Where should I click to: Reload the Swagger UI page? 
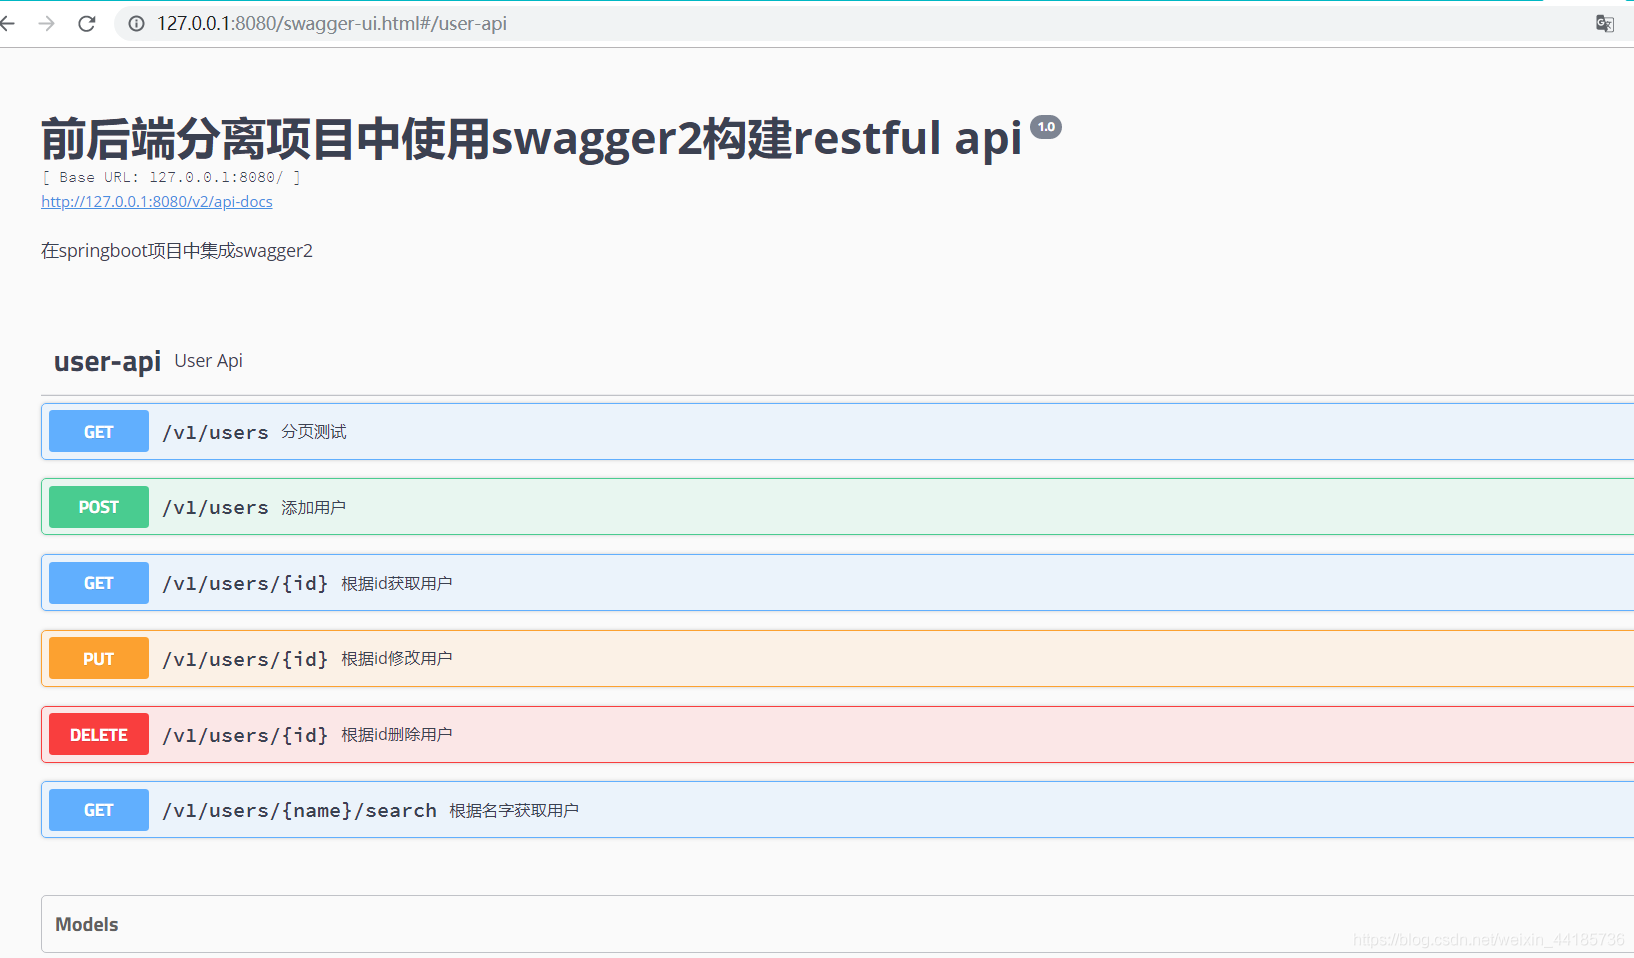86,23
